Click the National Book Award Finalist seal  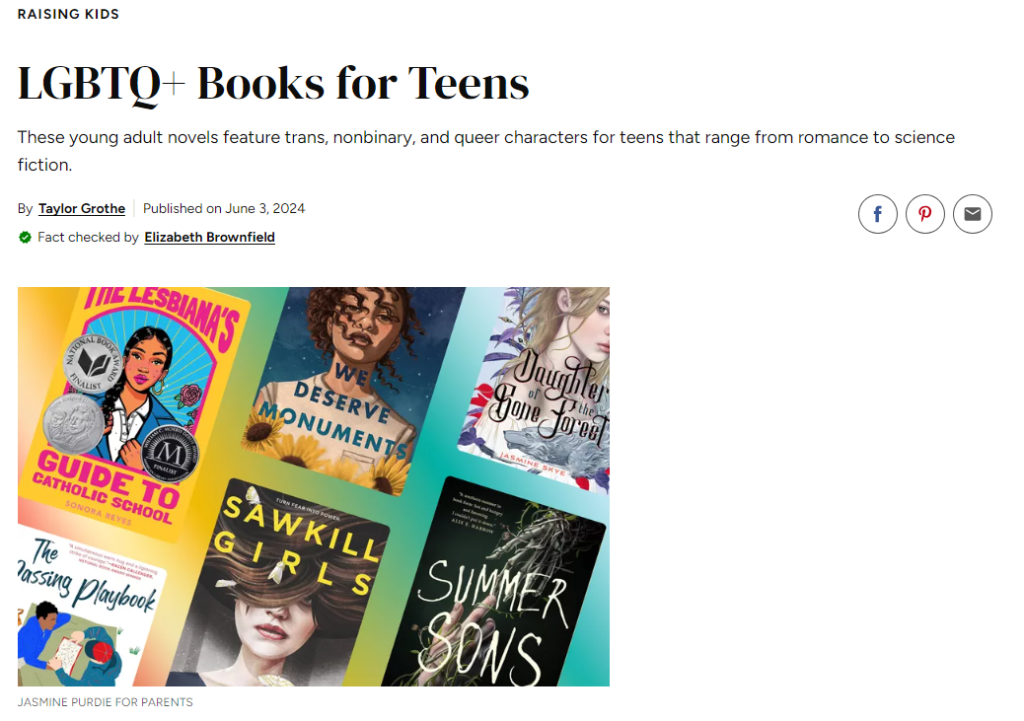pyautogui.click(x=93, y=362)
